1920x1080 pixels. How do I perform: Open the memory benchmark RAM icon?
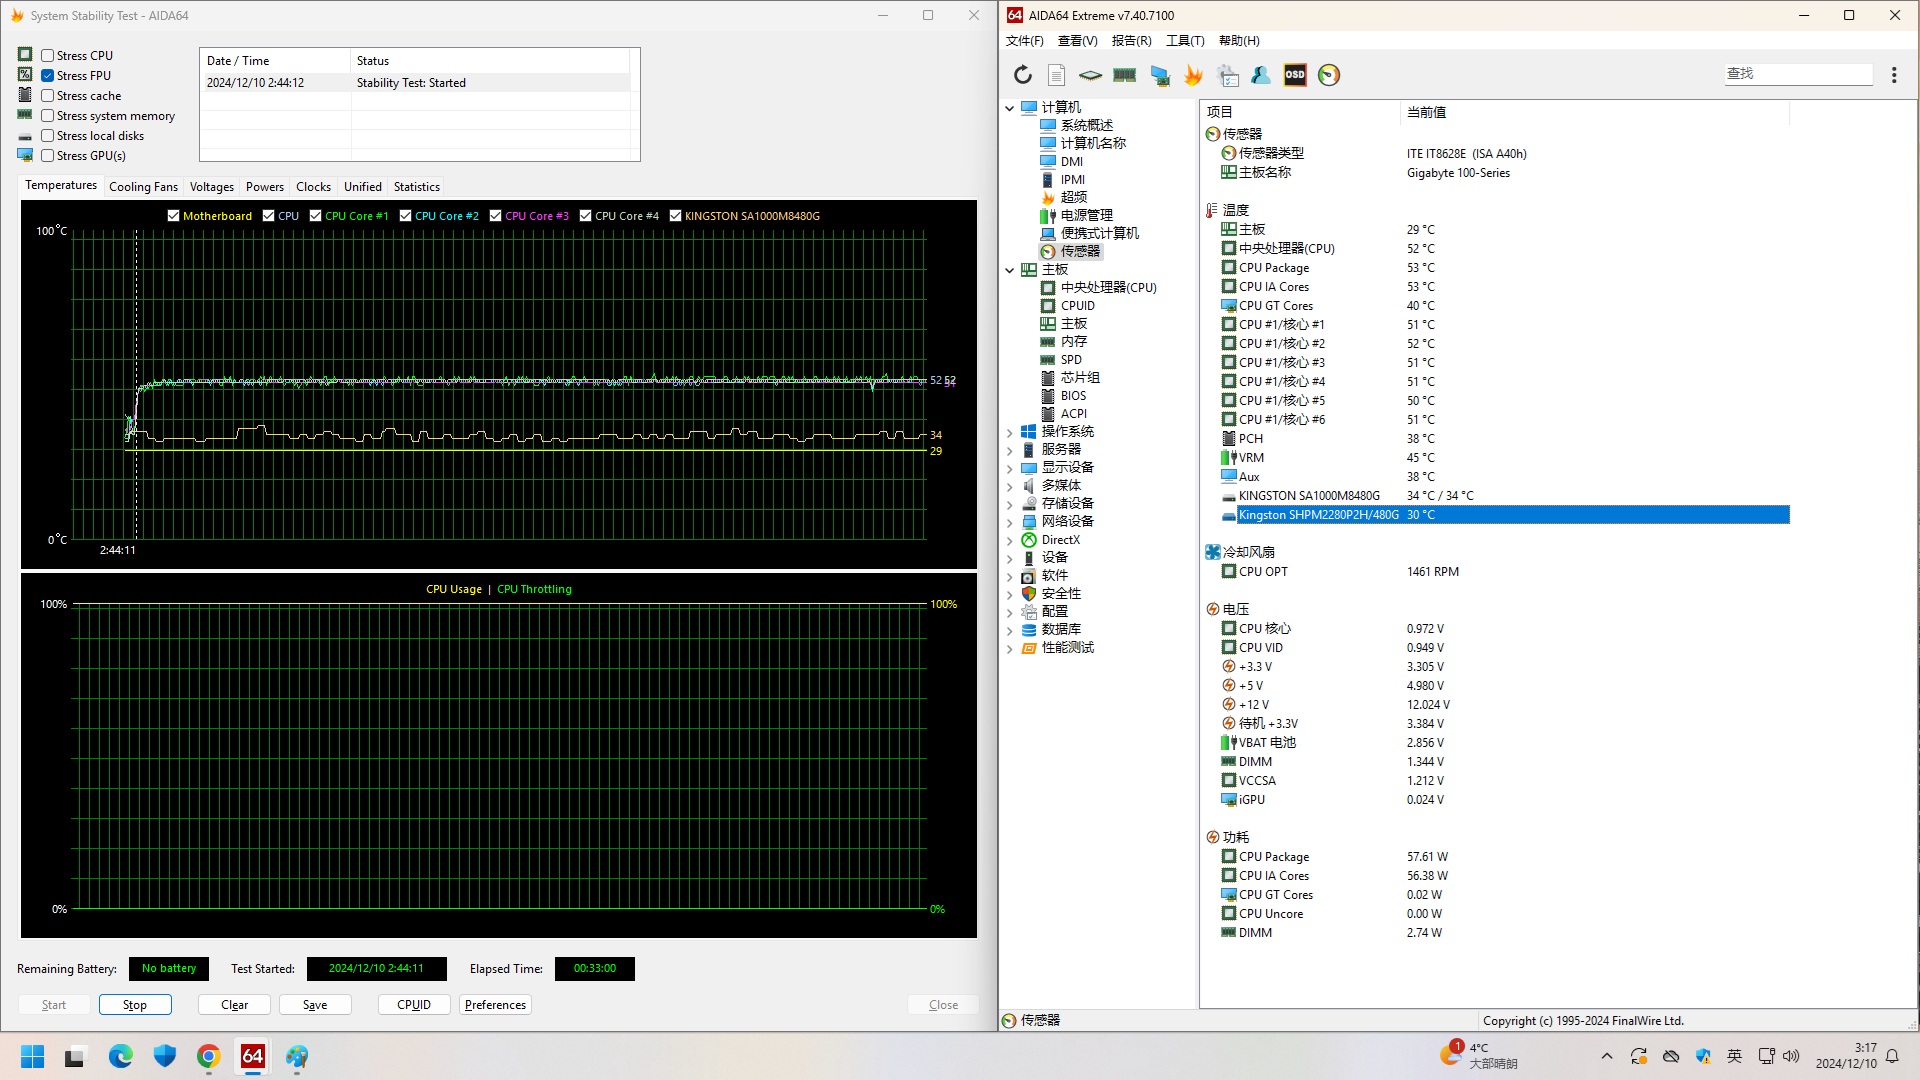tap(1124, 75)
